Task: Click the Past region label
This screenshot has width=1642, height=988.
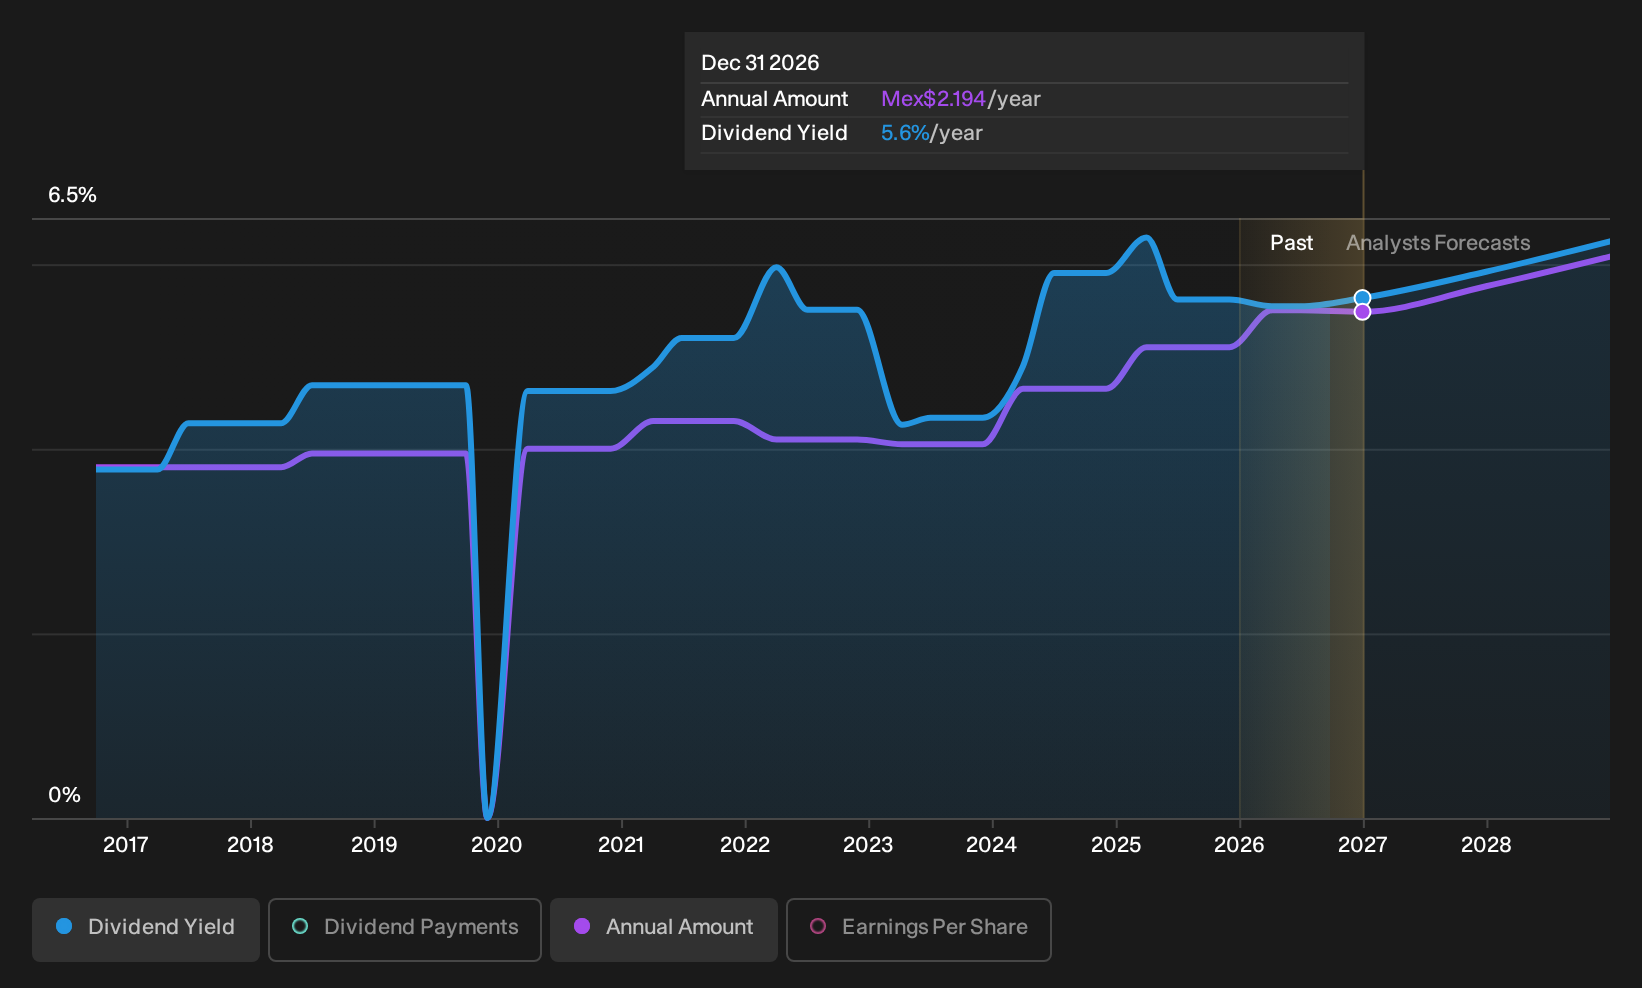Action: [x=1291, y=243]
